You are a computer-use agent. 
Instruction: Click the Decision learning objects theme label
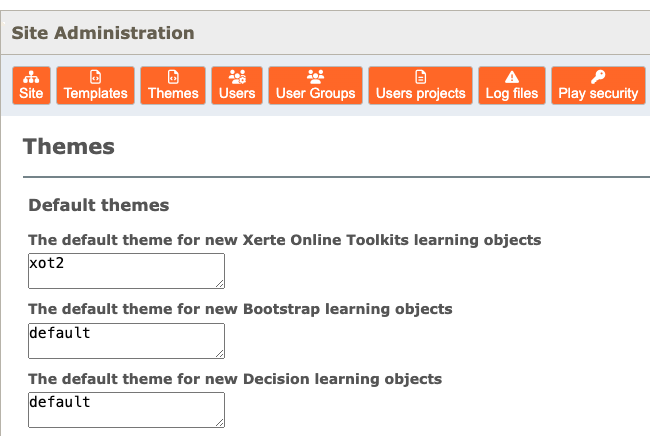(x=234, y=379)
